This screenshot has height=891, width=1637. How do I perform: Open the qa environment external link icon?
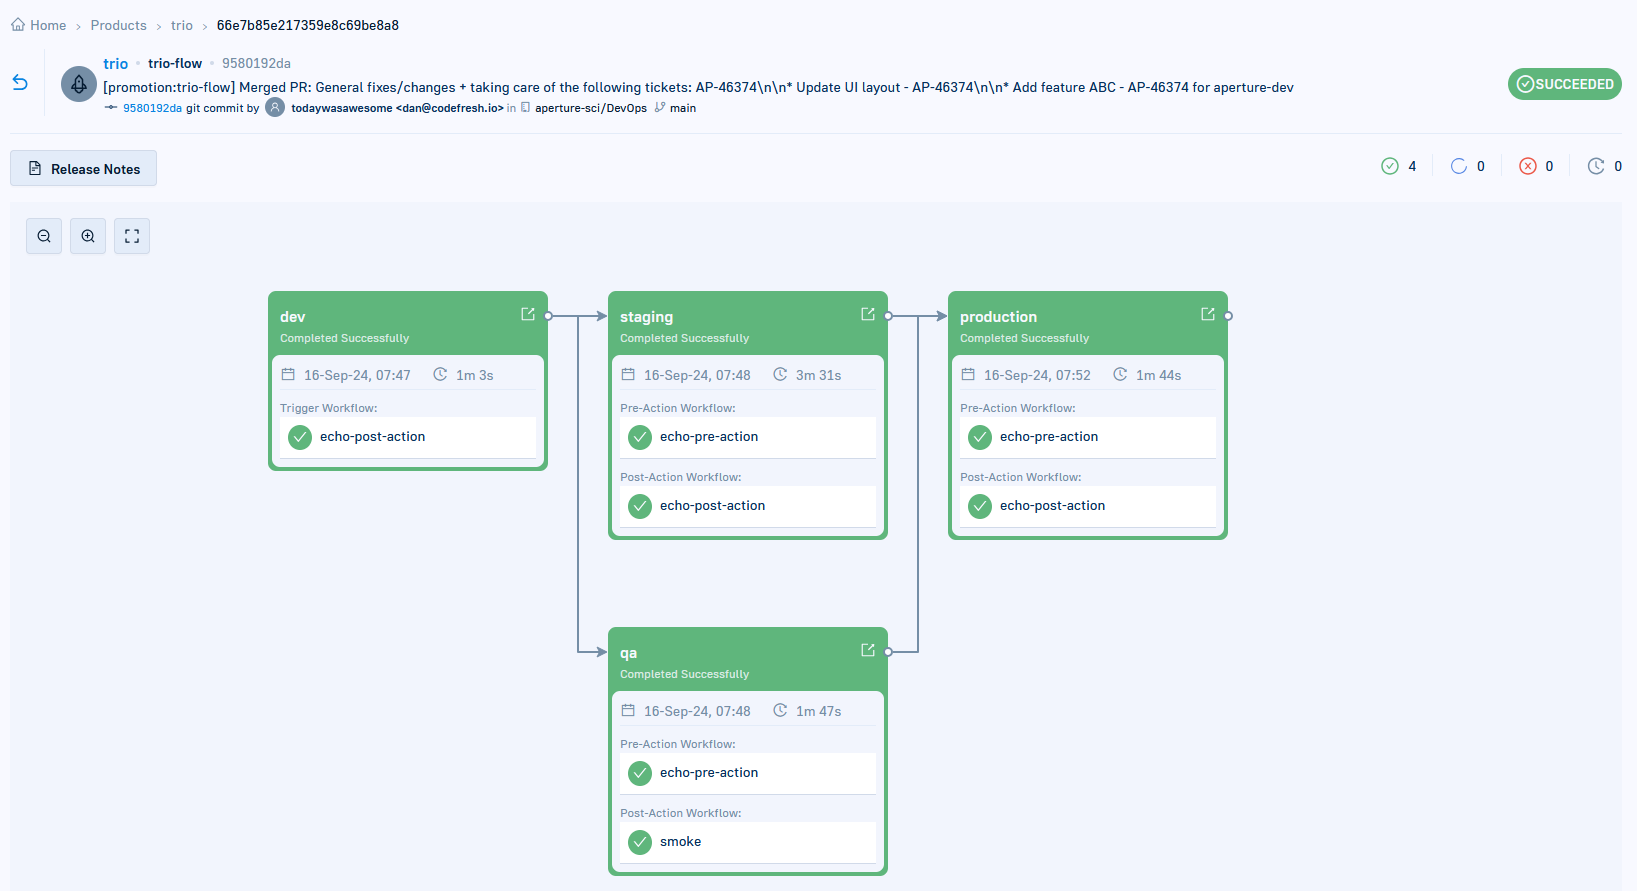[868, 650]
